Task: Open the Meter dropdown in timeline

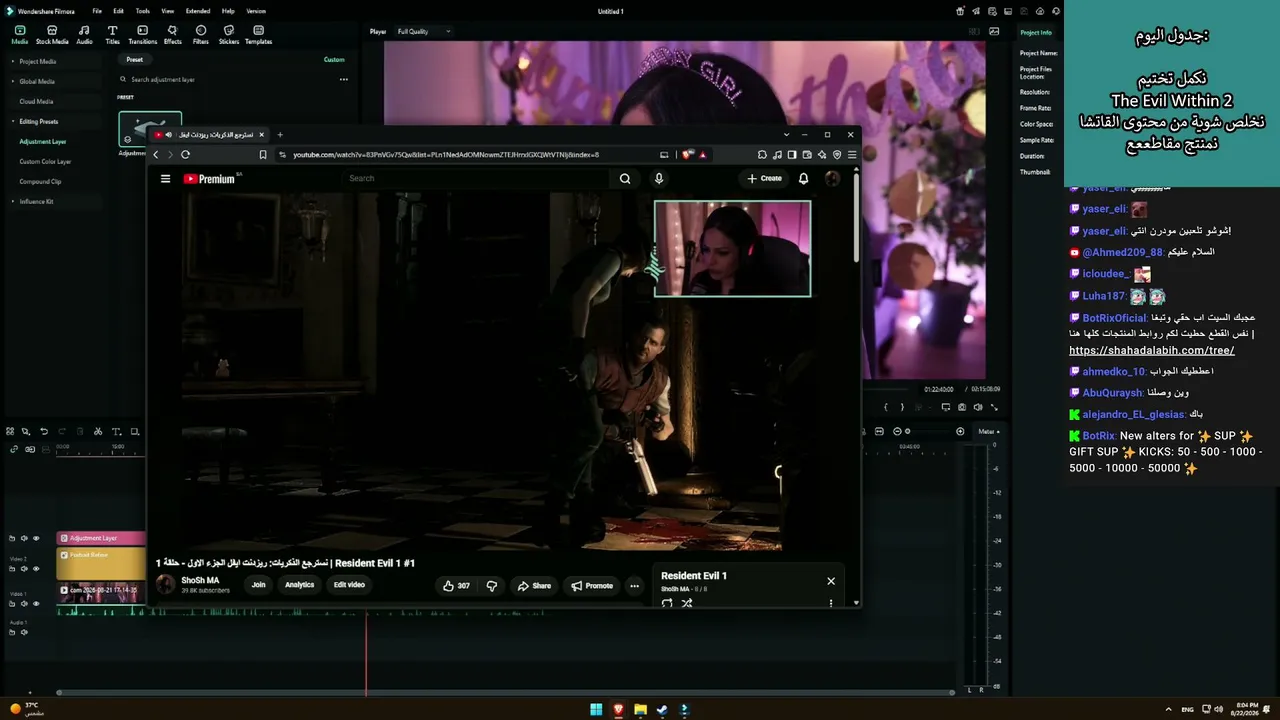Action: (x=988, y=431)
